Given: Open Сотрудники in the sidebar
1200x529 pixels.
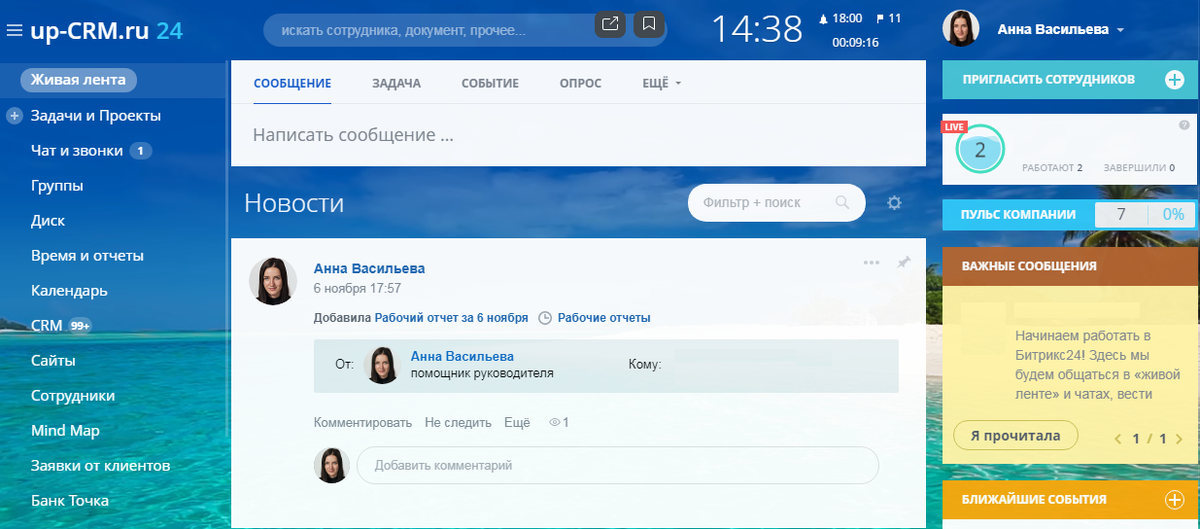Looking at the screenshot, I should pos(72,396).
